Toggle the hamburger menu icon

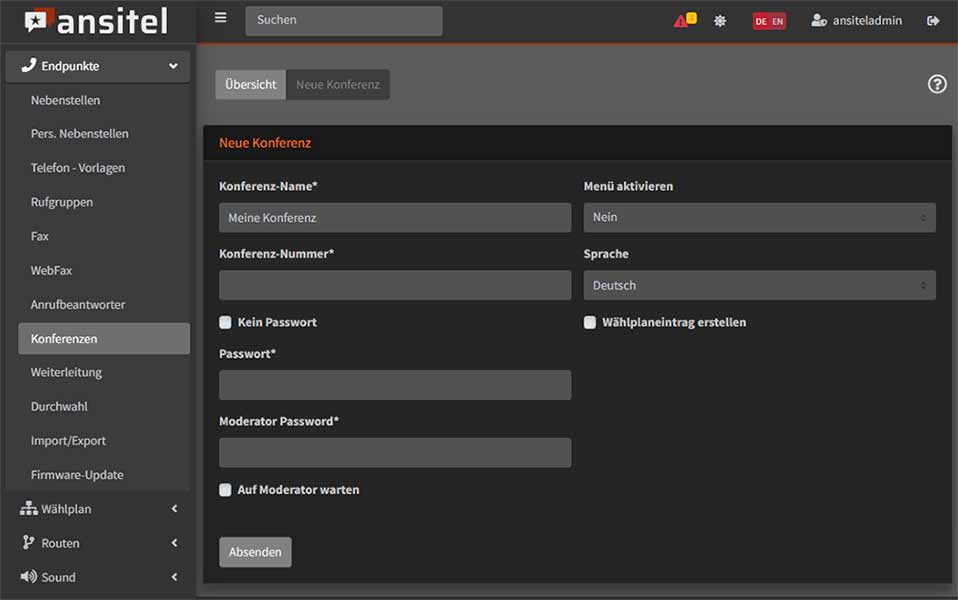221,18
